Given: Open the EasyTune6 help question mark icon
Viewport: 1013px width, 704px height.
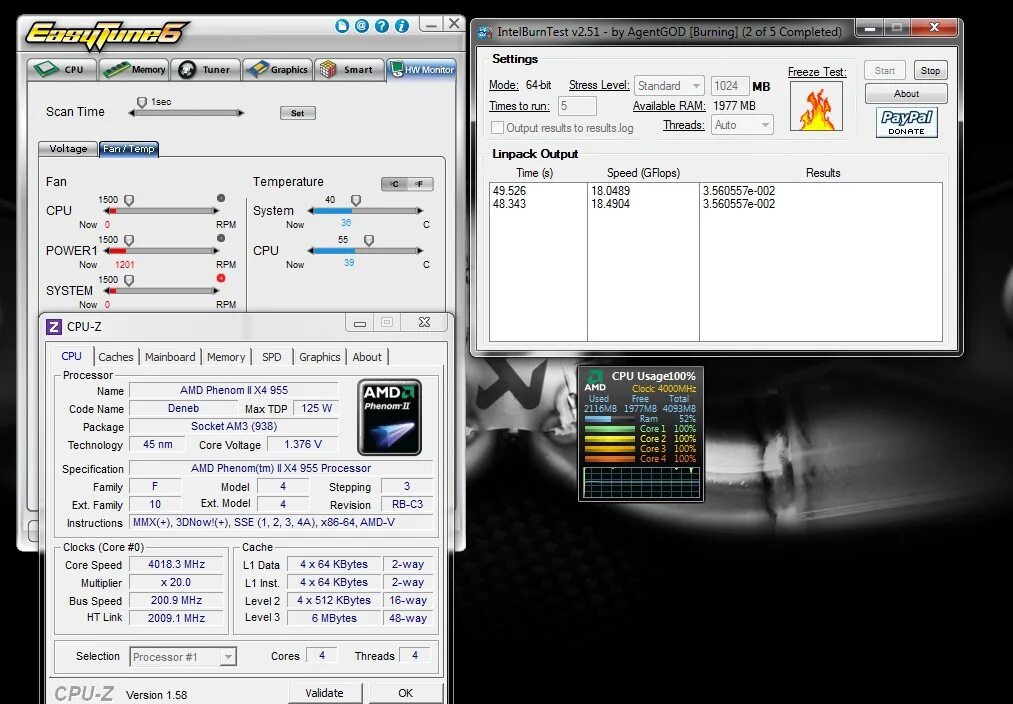Looking at the screenshot, I should point(382,26).
